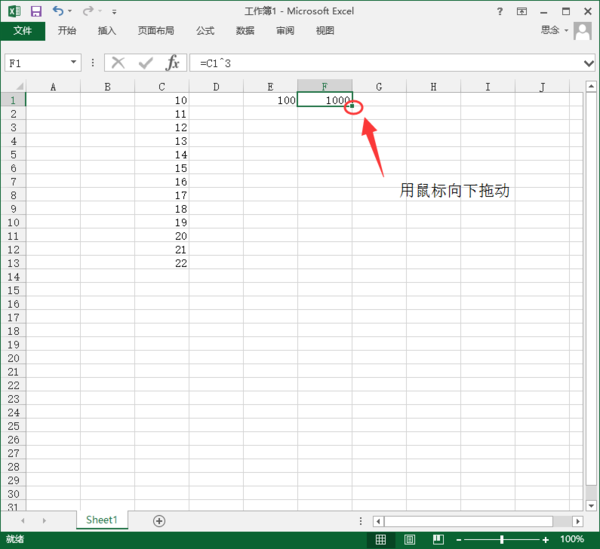Switch to Page Break Preview view

pos(438,539)
